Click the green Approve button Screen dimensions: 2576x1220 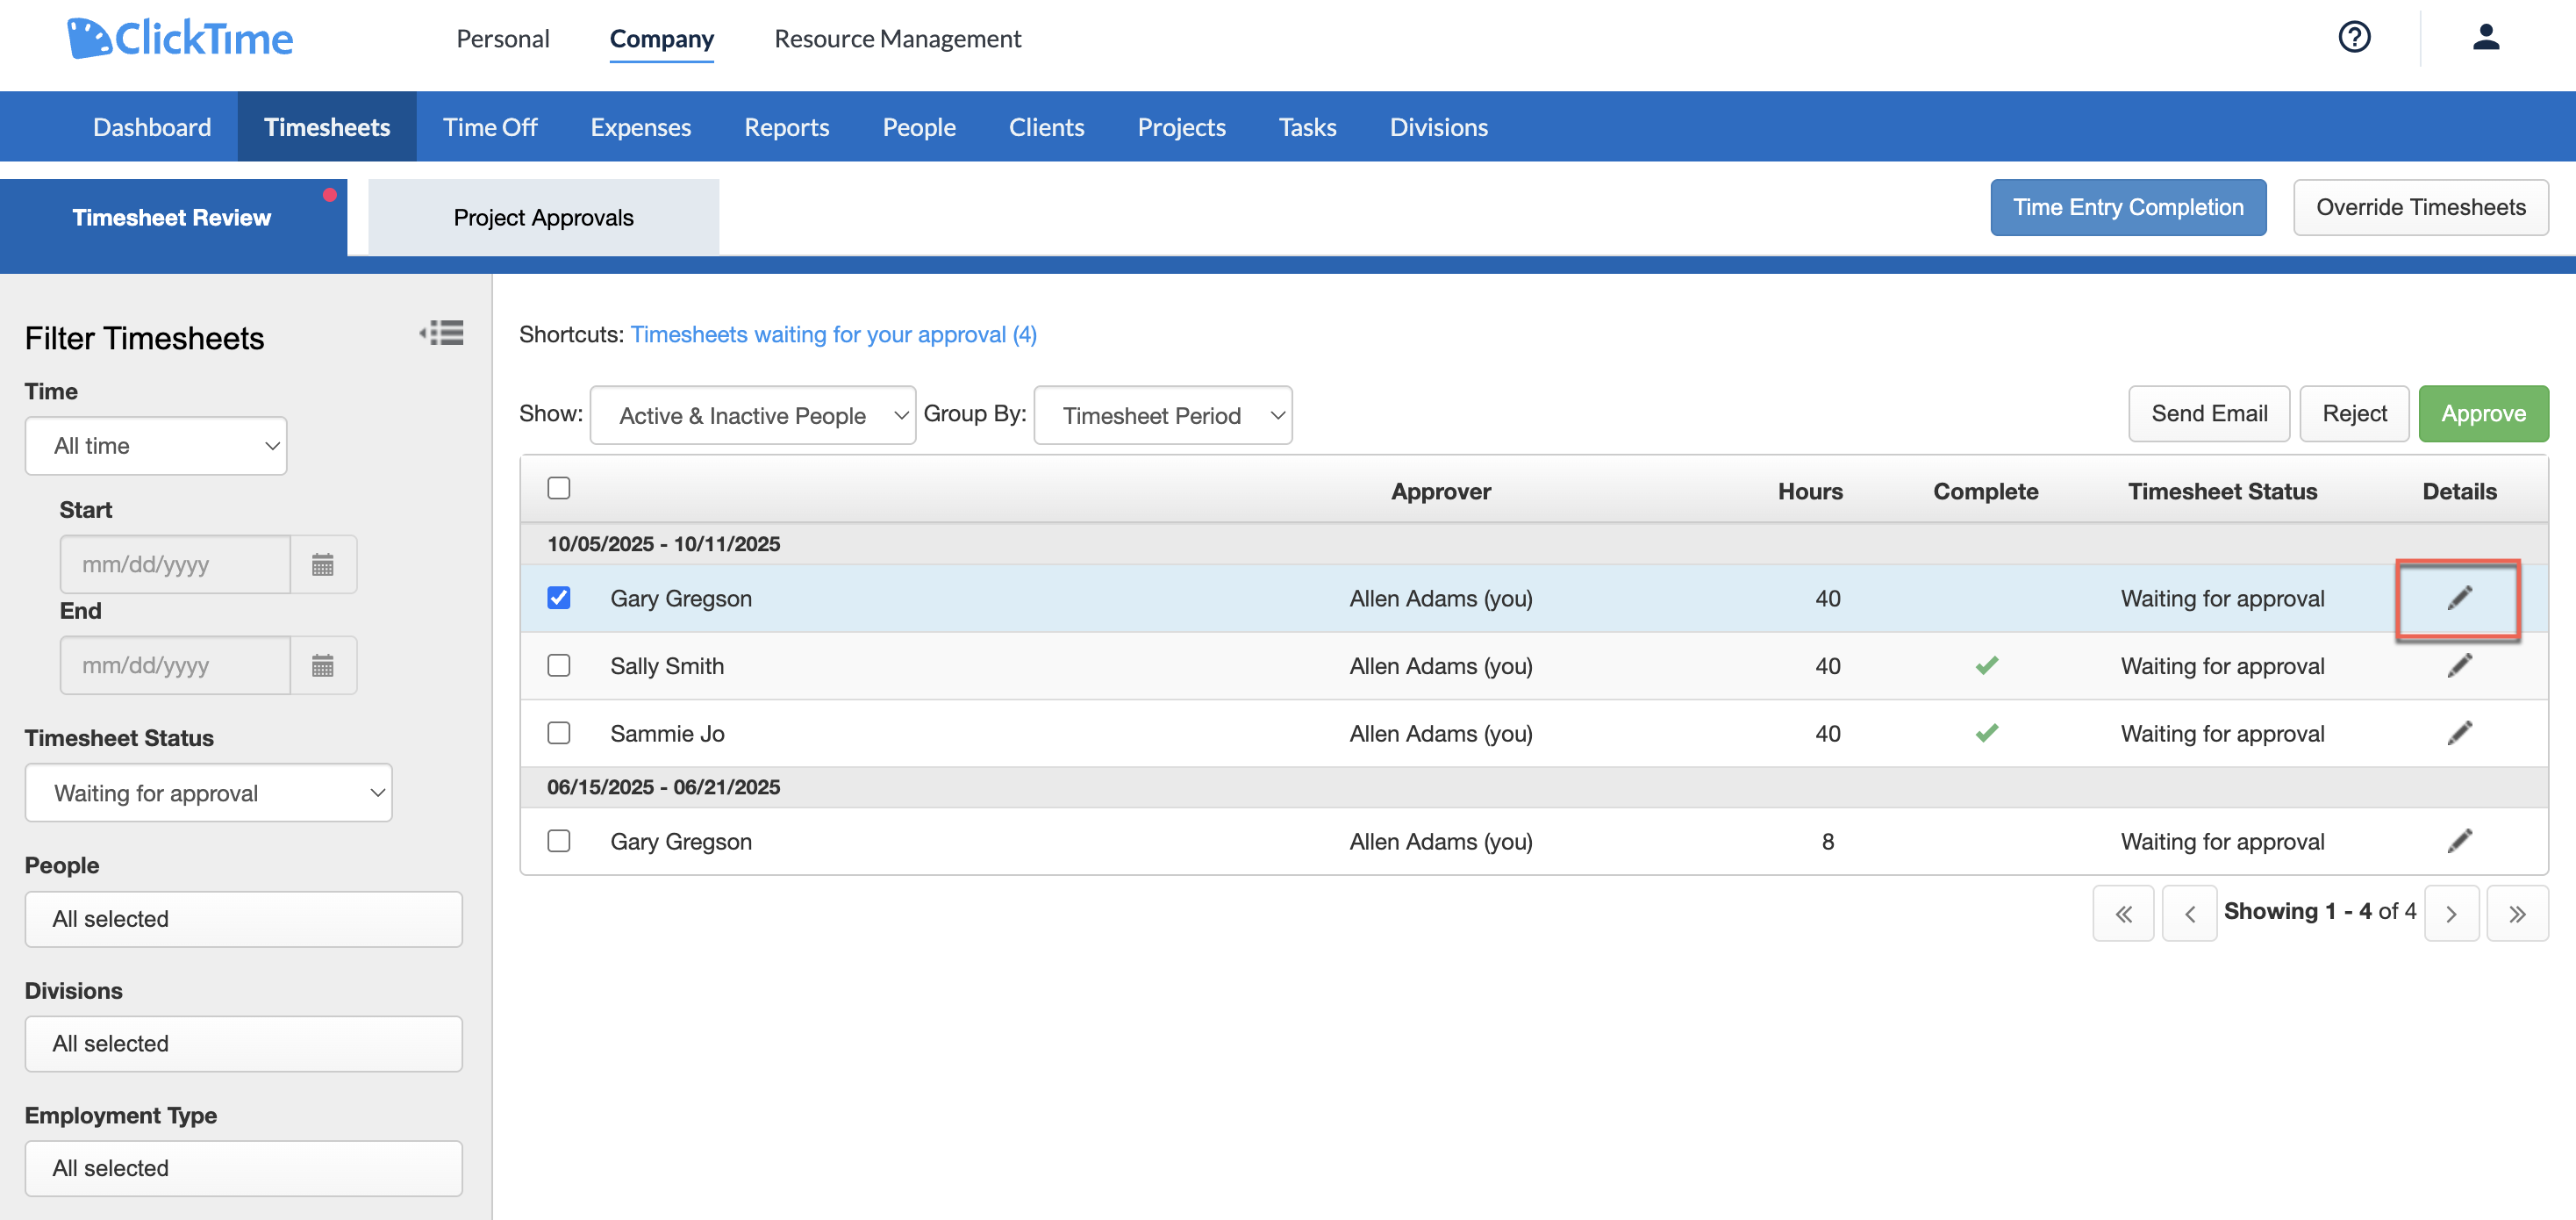[x=2483, y=413]
